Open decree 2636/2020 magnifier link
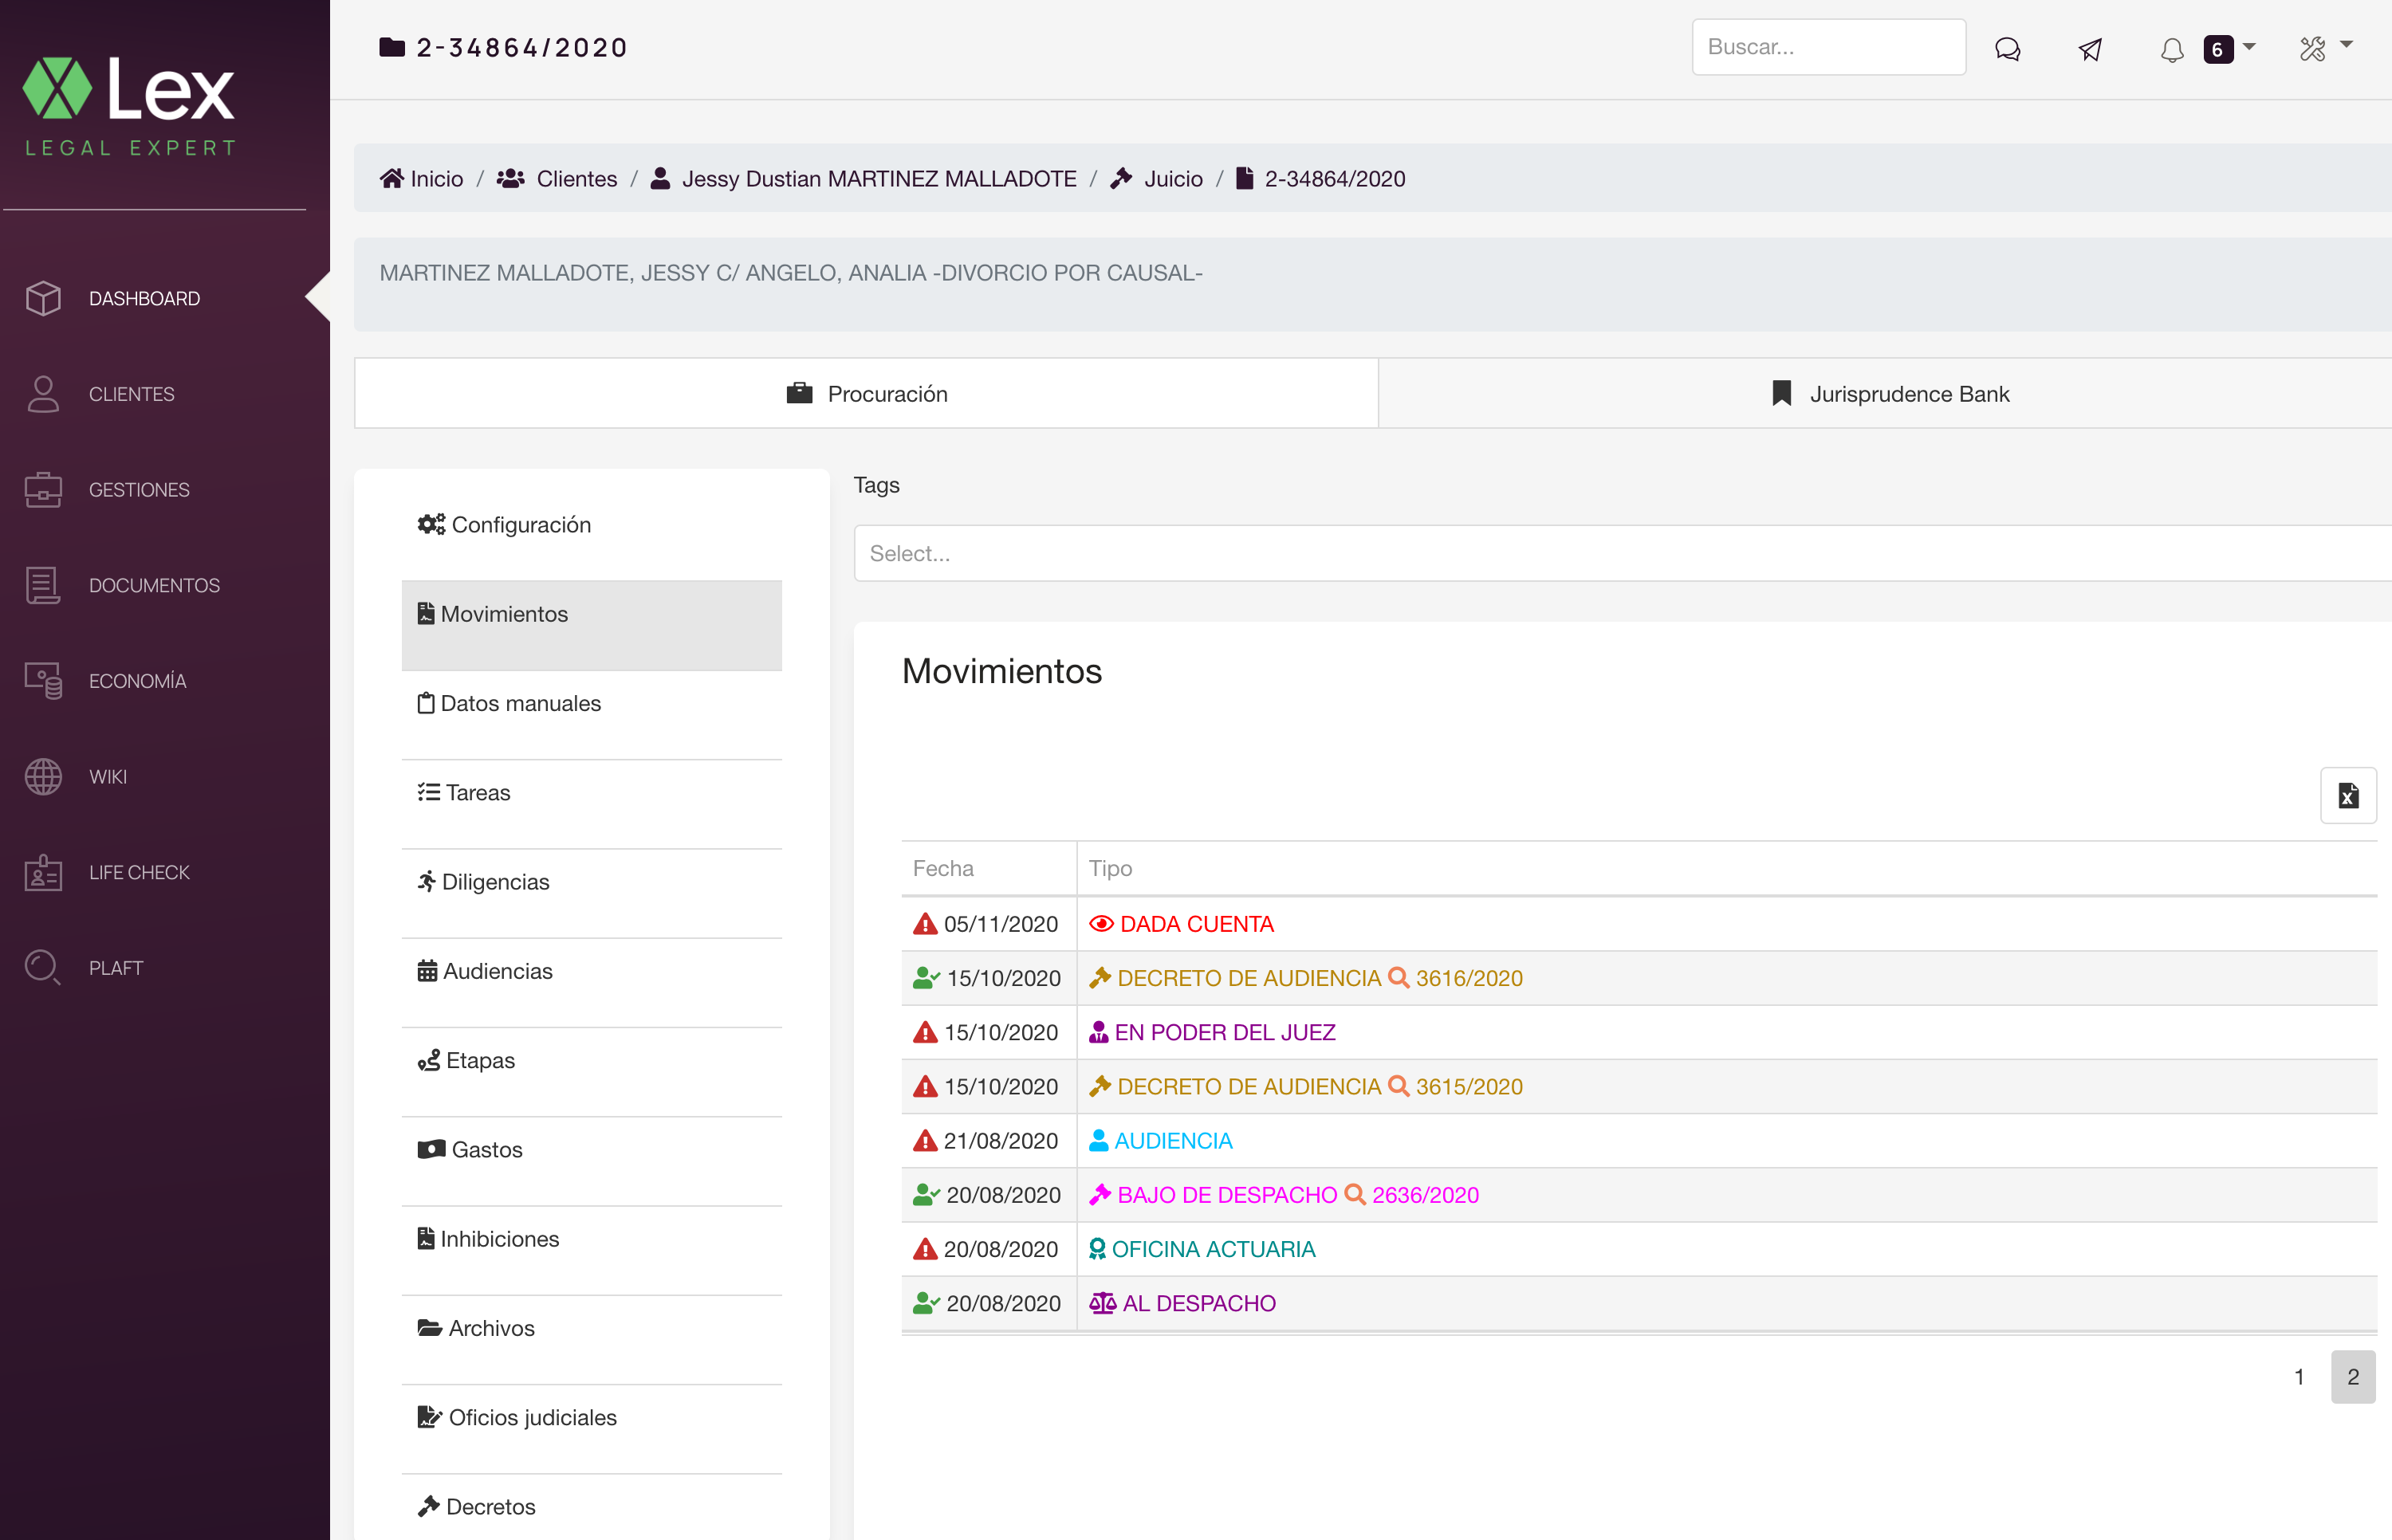The image size is (2392, 1540). point(1355,1195)
